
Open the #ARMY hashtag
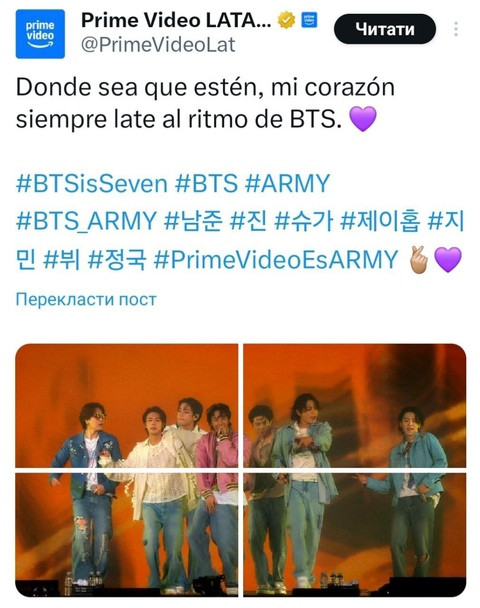(287, 183)
